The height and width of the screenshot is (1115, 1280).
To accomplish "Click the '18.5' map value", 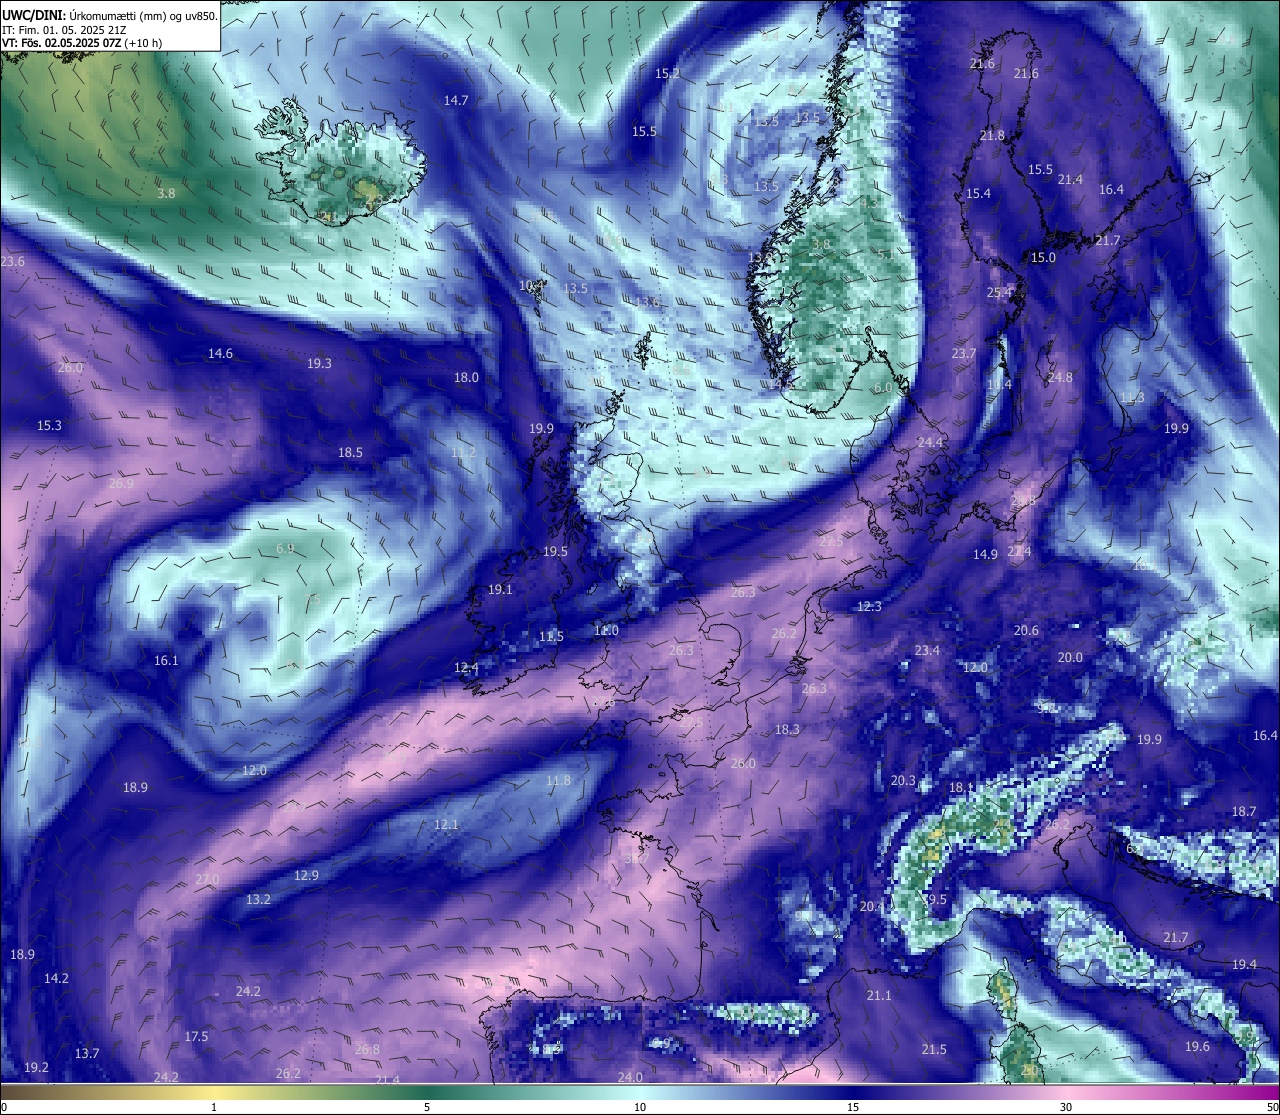I will [x=350, y=453].
